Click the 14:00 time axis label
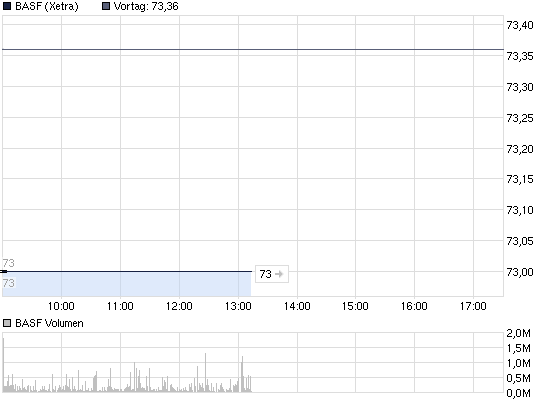 pyautogui.click(x=297, y=306)
